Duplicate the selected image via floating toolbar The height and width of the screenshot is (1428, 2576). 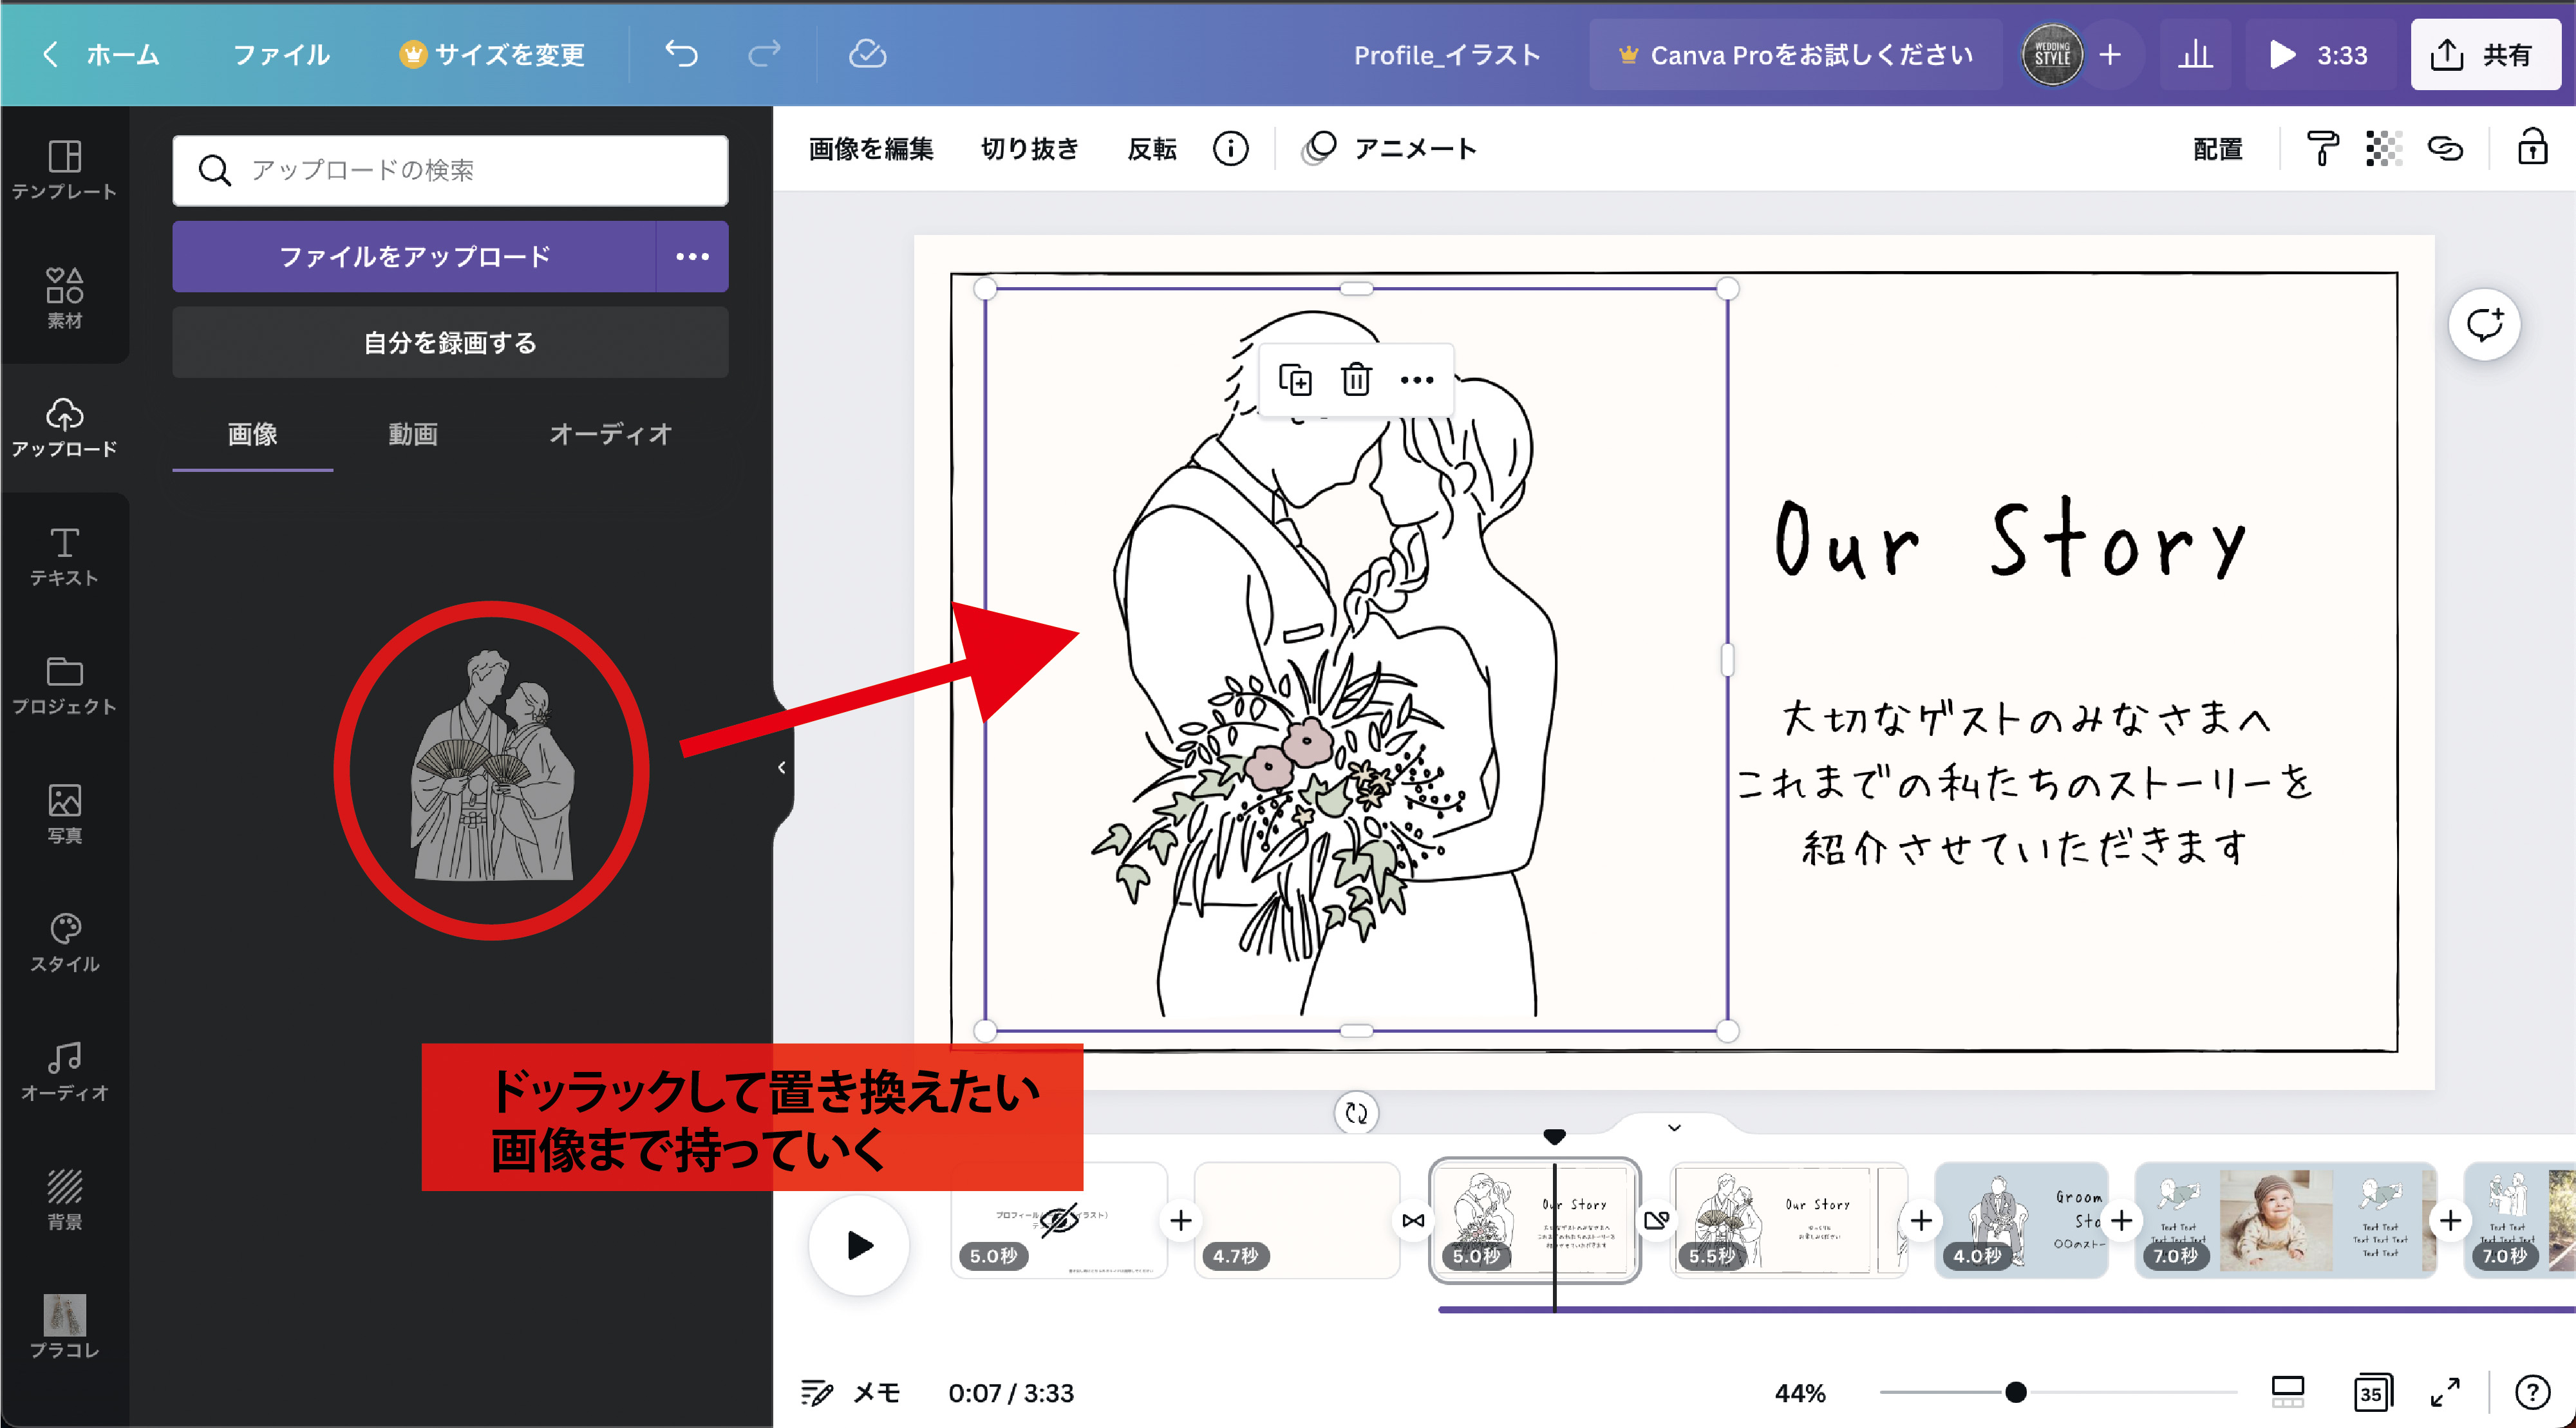click(x=1297, y=380)
